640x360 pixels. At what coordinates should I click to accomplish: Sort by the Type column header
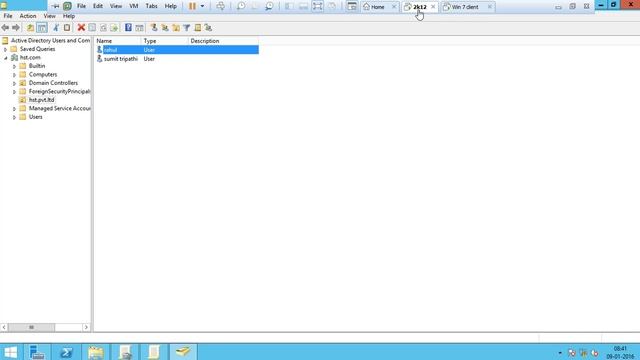click(x=164, y=41)
